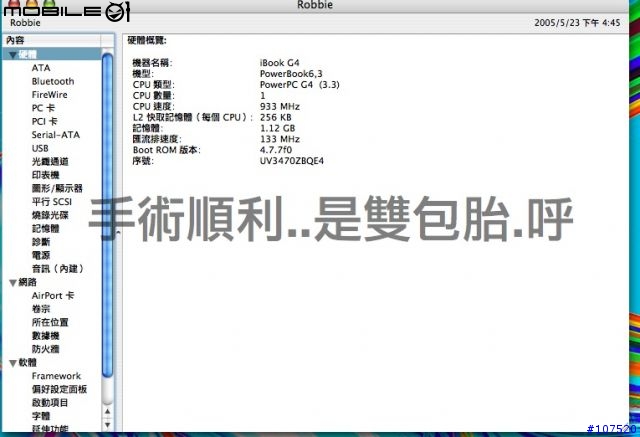
Task: Collapse the 硬體 hardware section triangle
Action: point(13,55)
